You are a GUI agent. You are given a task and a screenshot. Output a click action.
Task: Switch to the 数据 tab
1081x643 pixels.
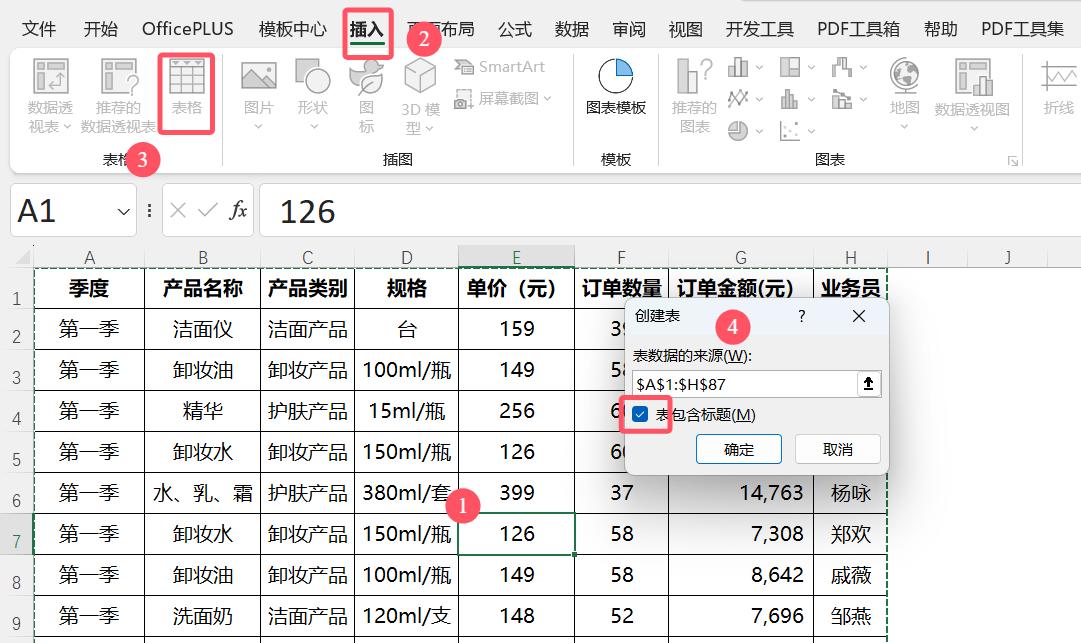point(572,29)
